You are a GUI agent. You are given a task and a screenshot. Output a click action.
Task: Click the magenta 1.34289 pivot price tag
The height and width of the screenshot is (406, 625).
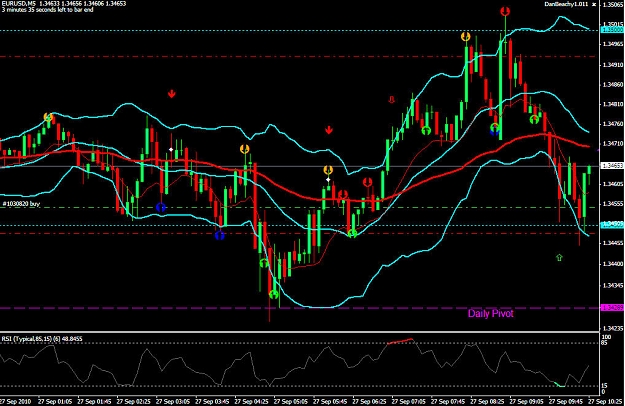612,308
